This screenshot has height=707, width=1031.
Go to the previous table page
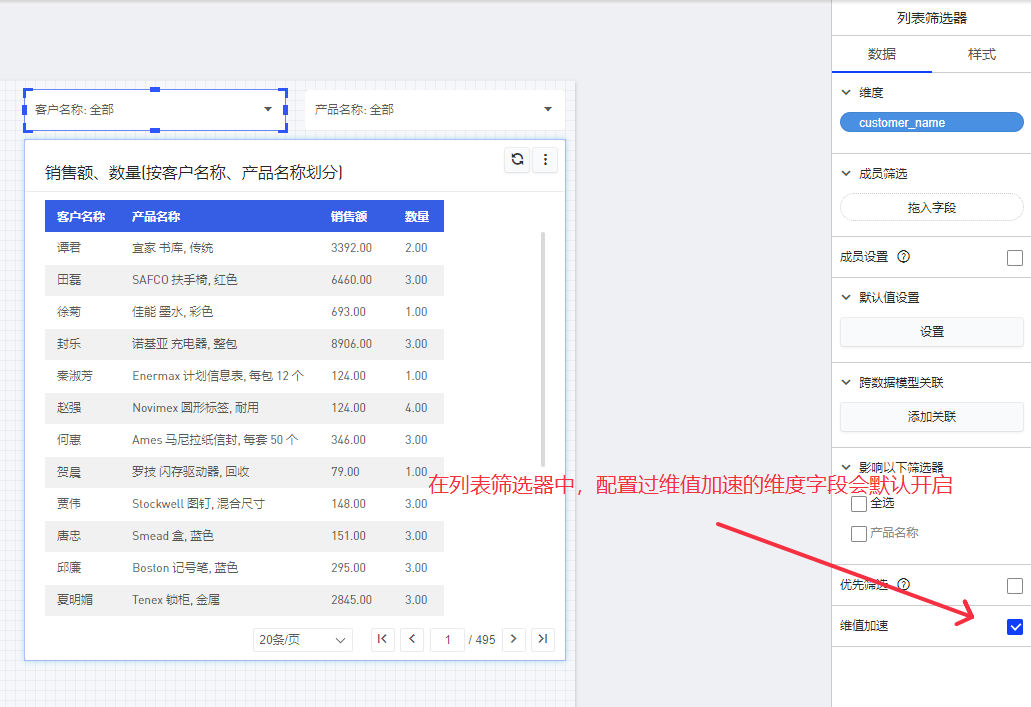412,639
